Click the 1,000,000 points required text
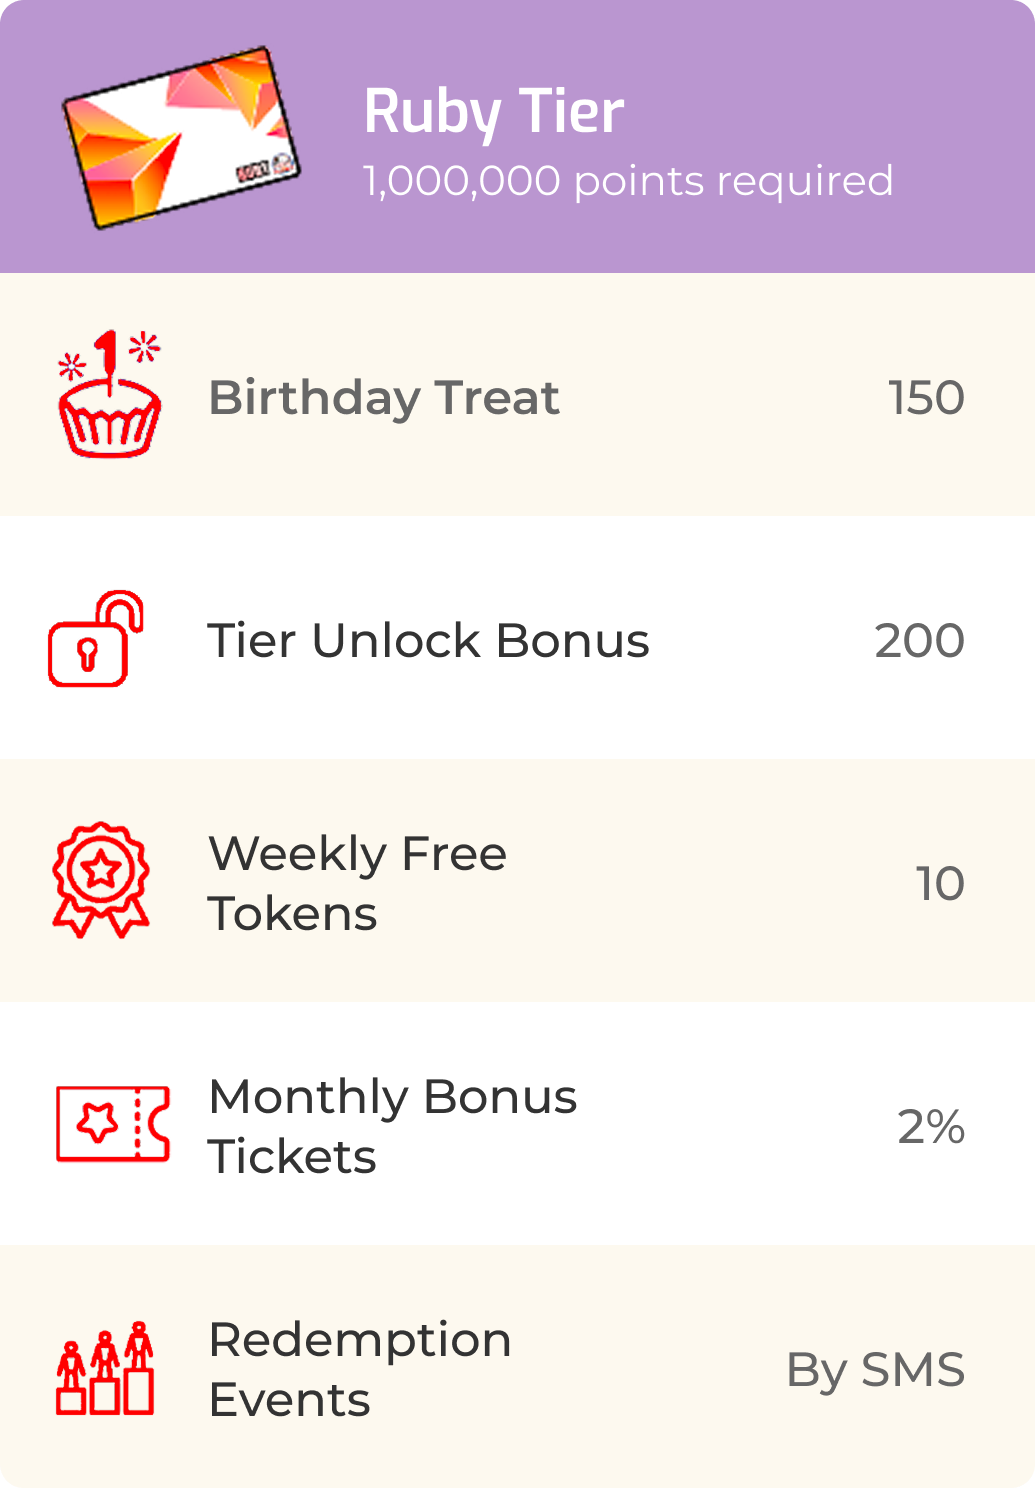The height and width of the screenshot is (1488, 1035). point(628,181)
